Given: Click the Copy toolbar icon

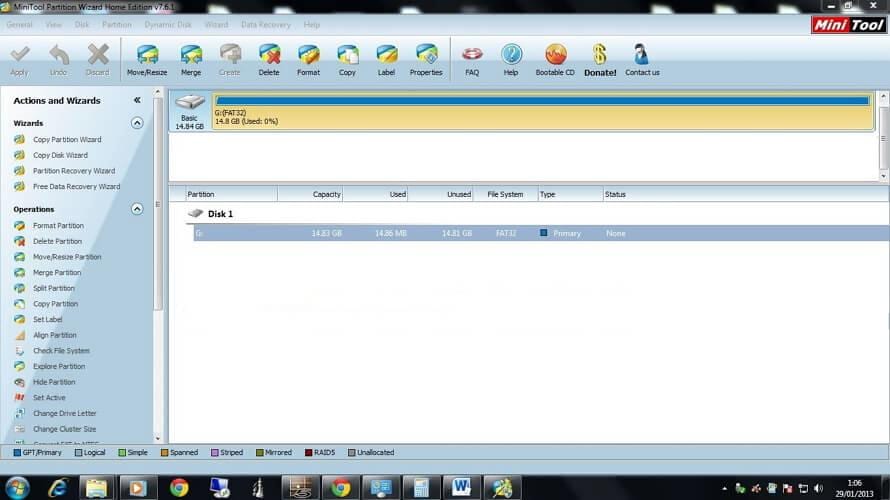Looking at the screenshot, I should 347,54.
